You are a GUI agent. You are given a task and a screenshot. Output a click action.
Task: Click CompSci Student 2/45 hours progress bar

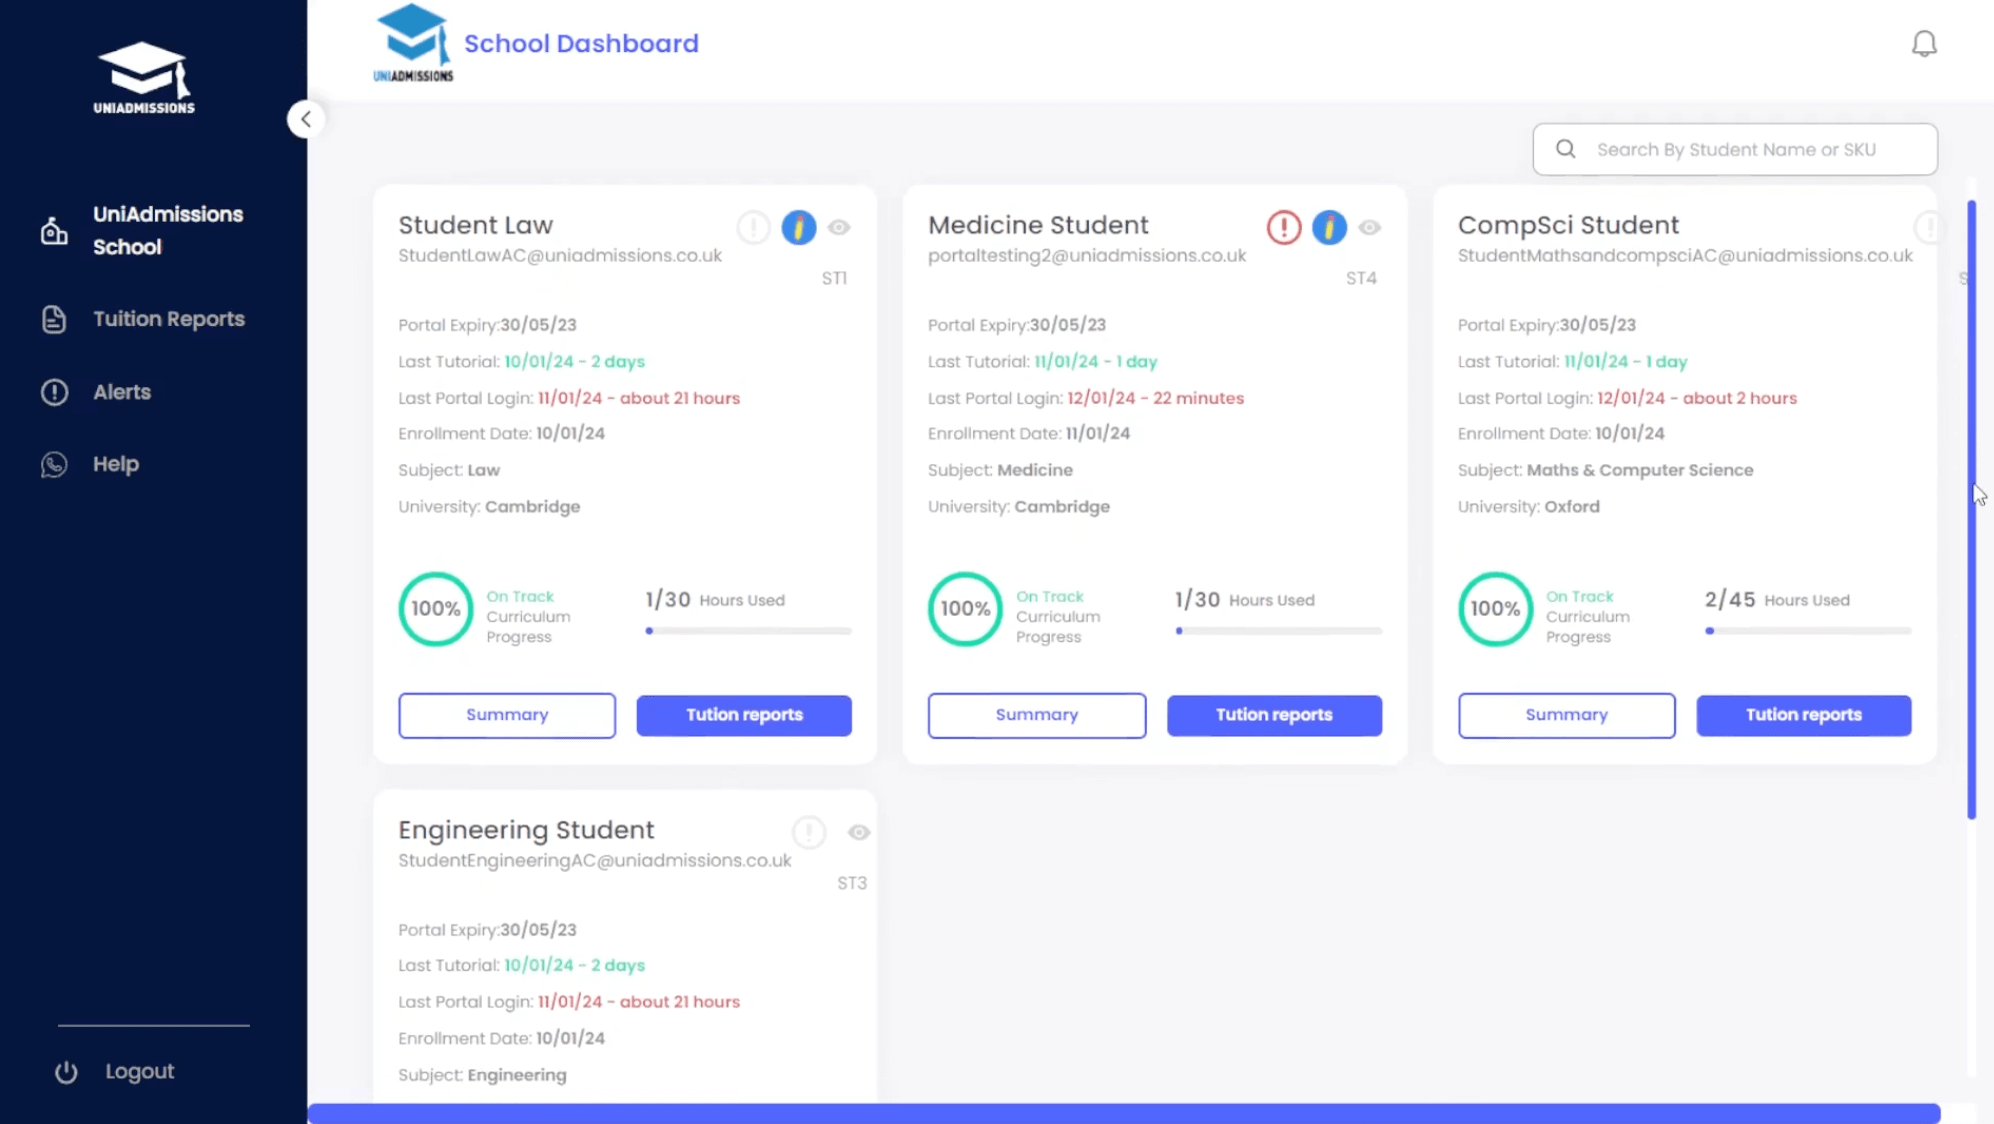[1808, 631]
